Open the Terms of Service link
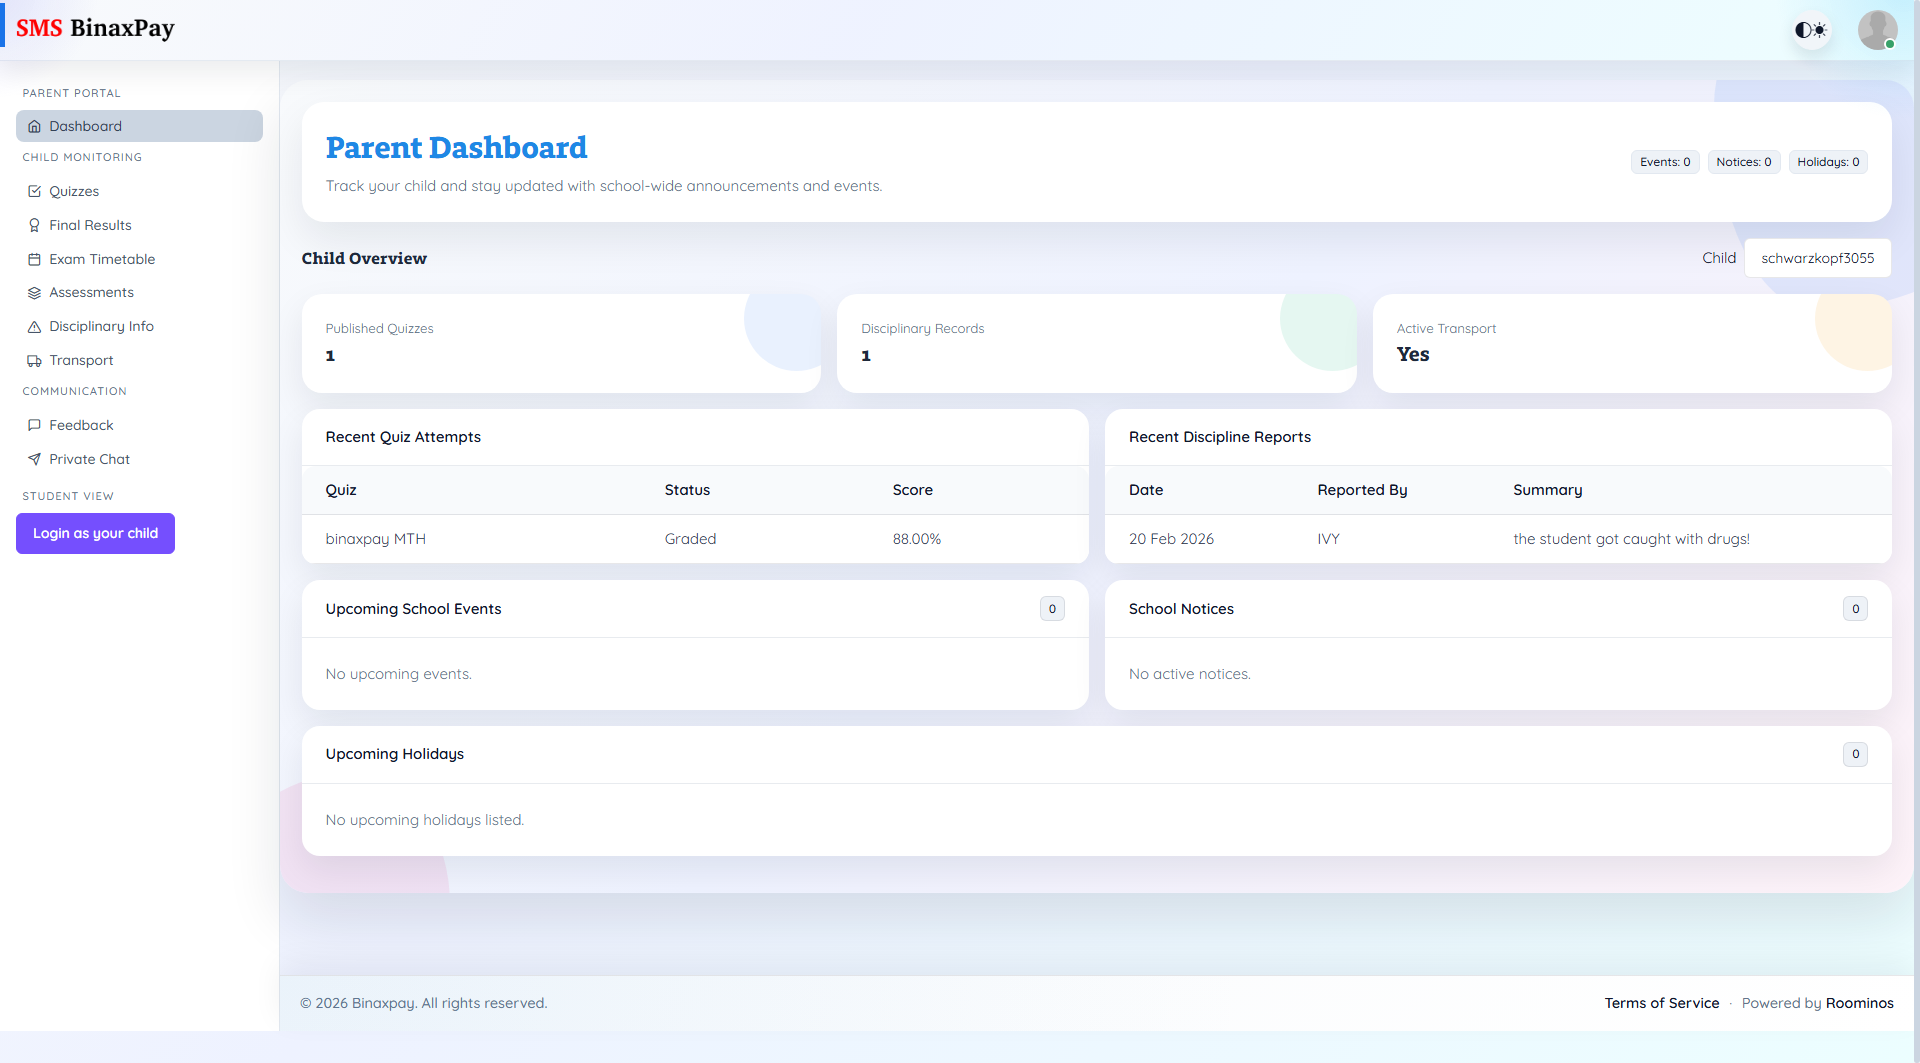 coord(1661,1003)
